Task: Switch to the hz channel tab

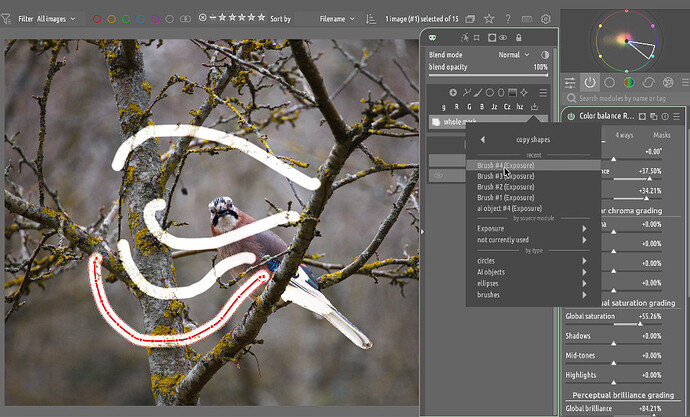Action: coord(520,107)
